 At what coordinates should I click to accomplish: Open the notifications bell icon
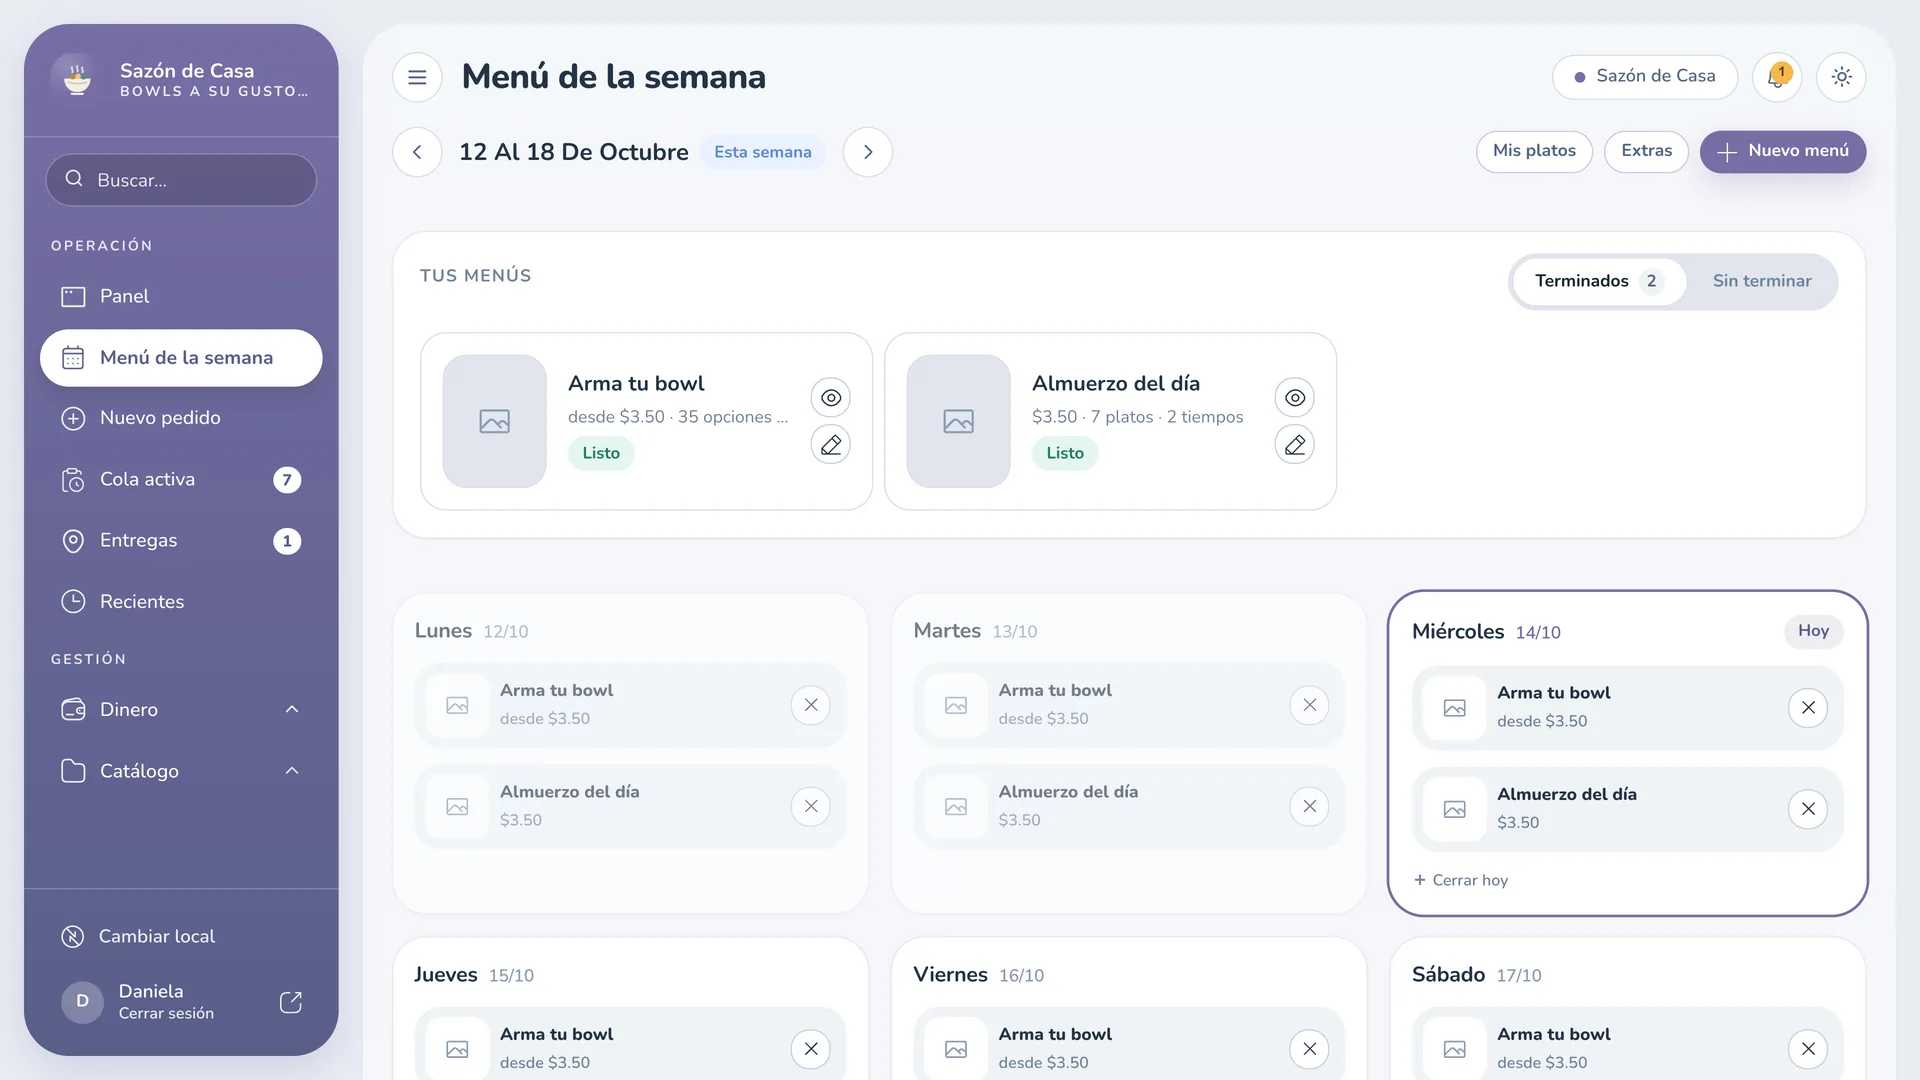click(1777, 77)
